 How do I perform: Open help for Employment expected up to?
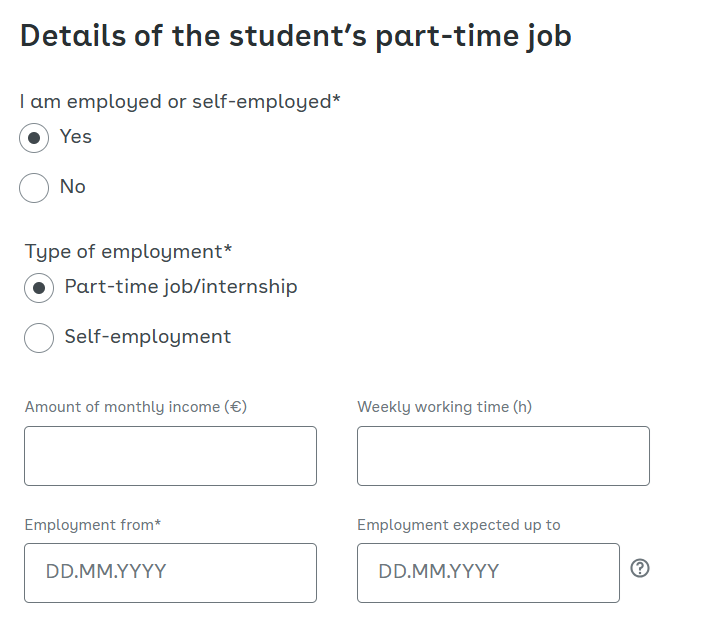click(640, 568)
